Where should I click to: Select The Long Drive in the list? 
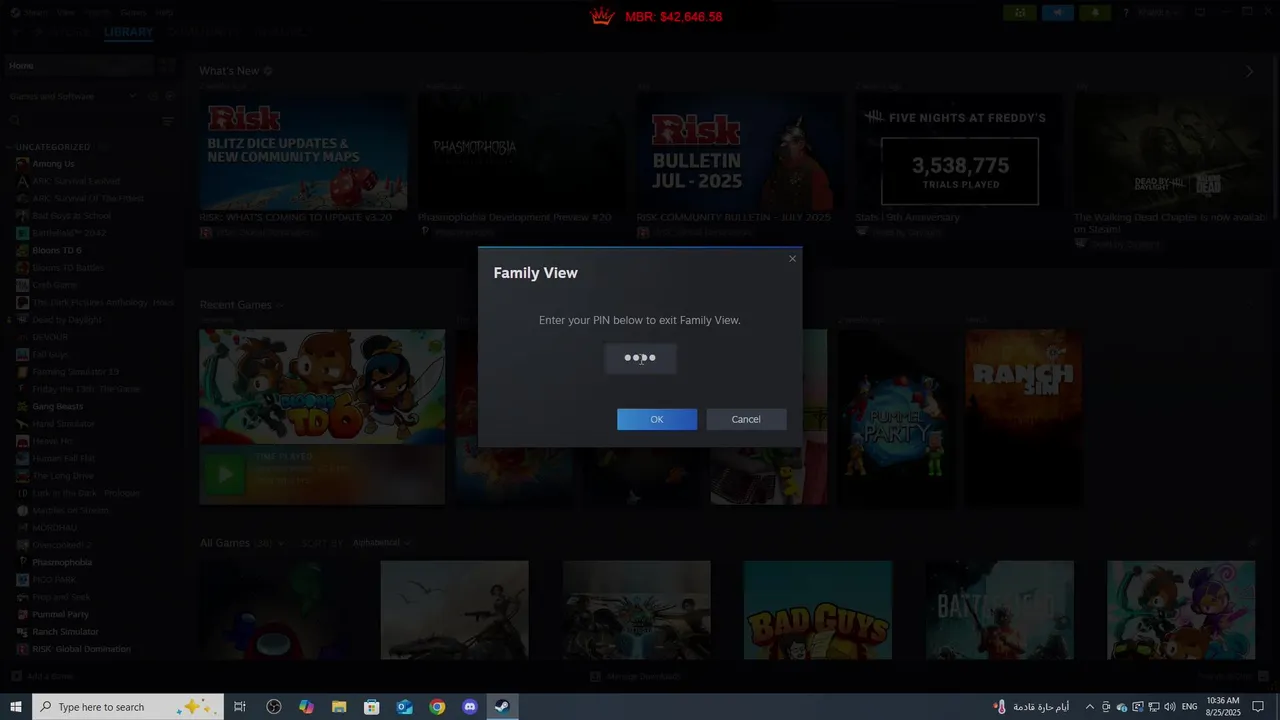(x=62, y=476)
